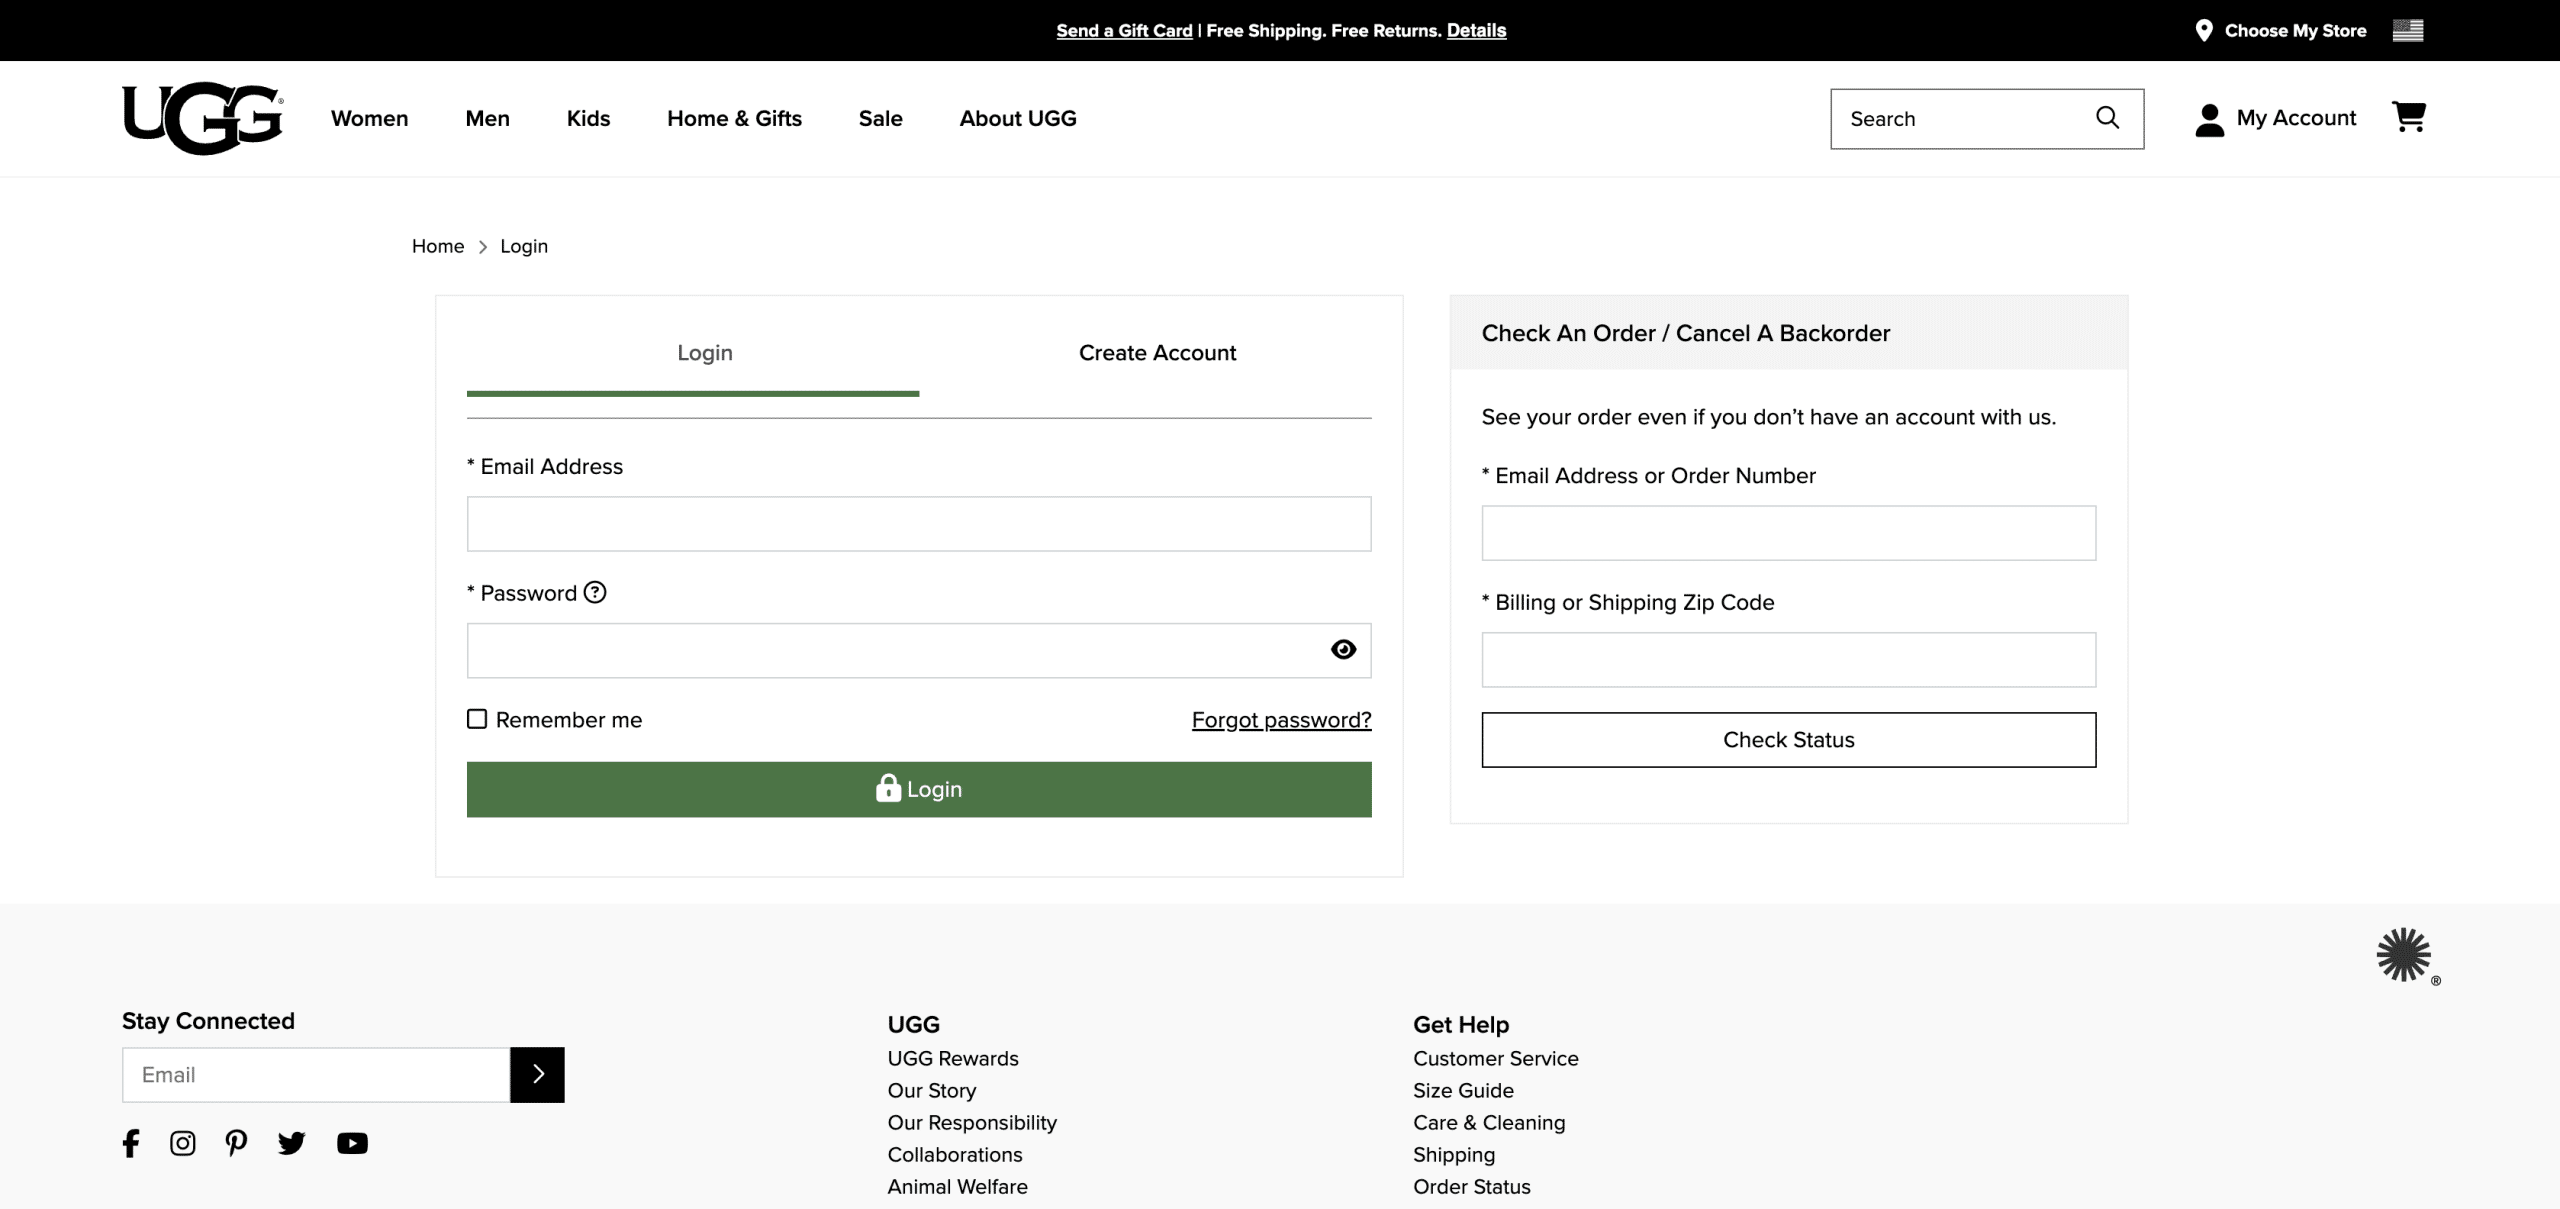Focus the Stay Connected Email field
The image size is (2560, 1209).
316,1075
